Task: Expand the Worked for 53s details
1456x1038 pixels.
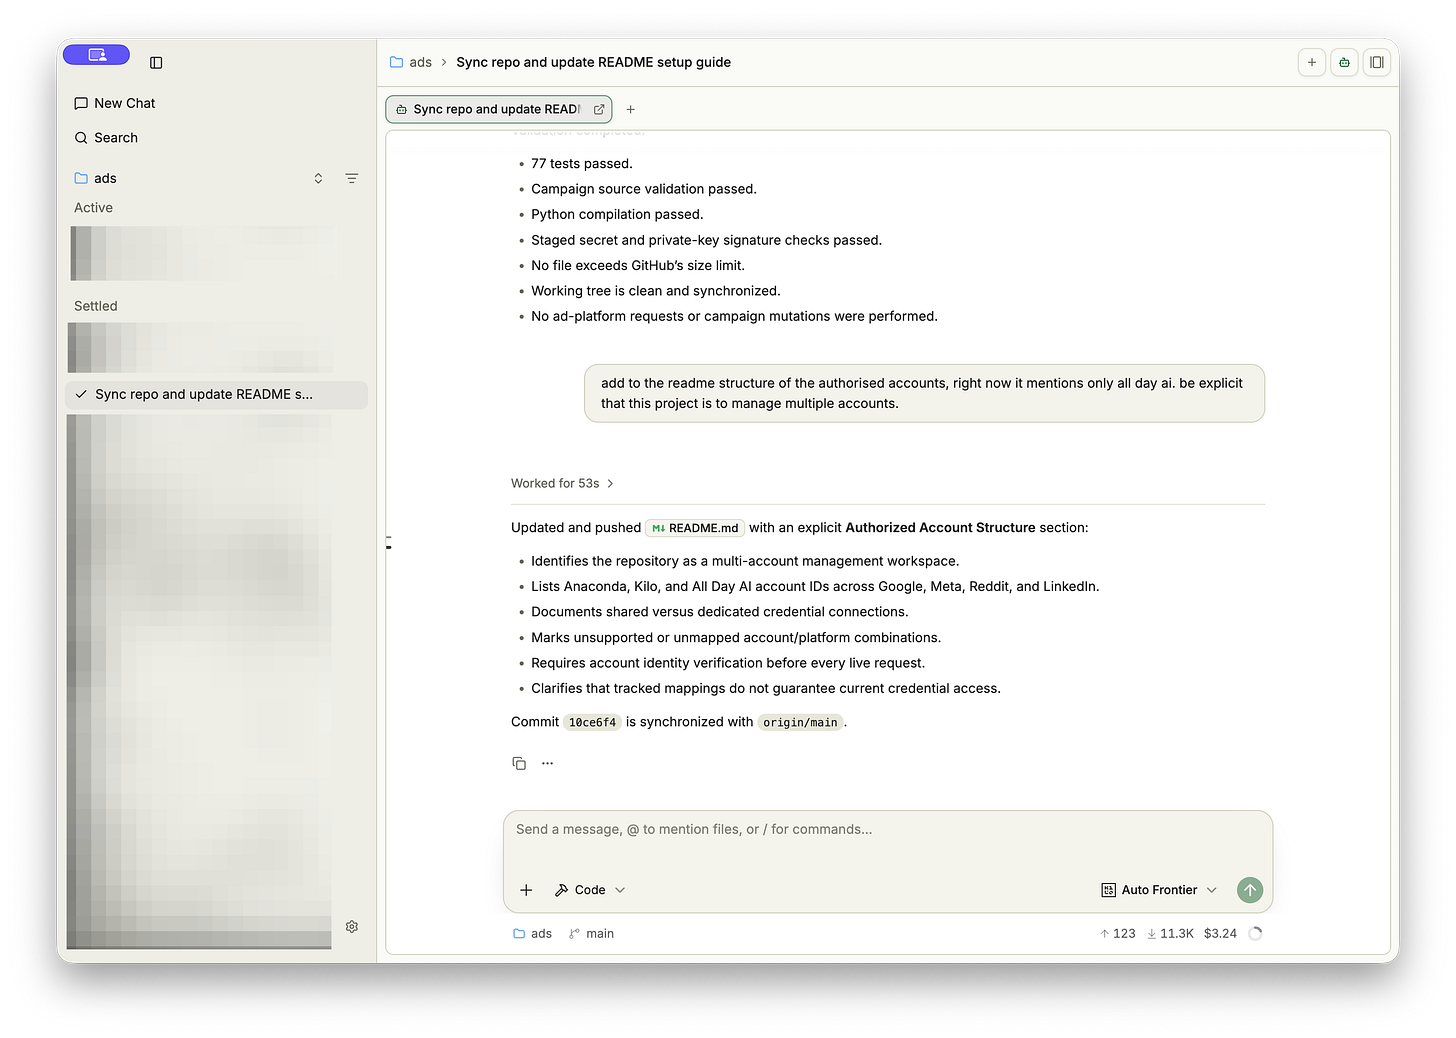Action: click(x=562, y=484)
